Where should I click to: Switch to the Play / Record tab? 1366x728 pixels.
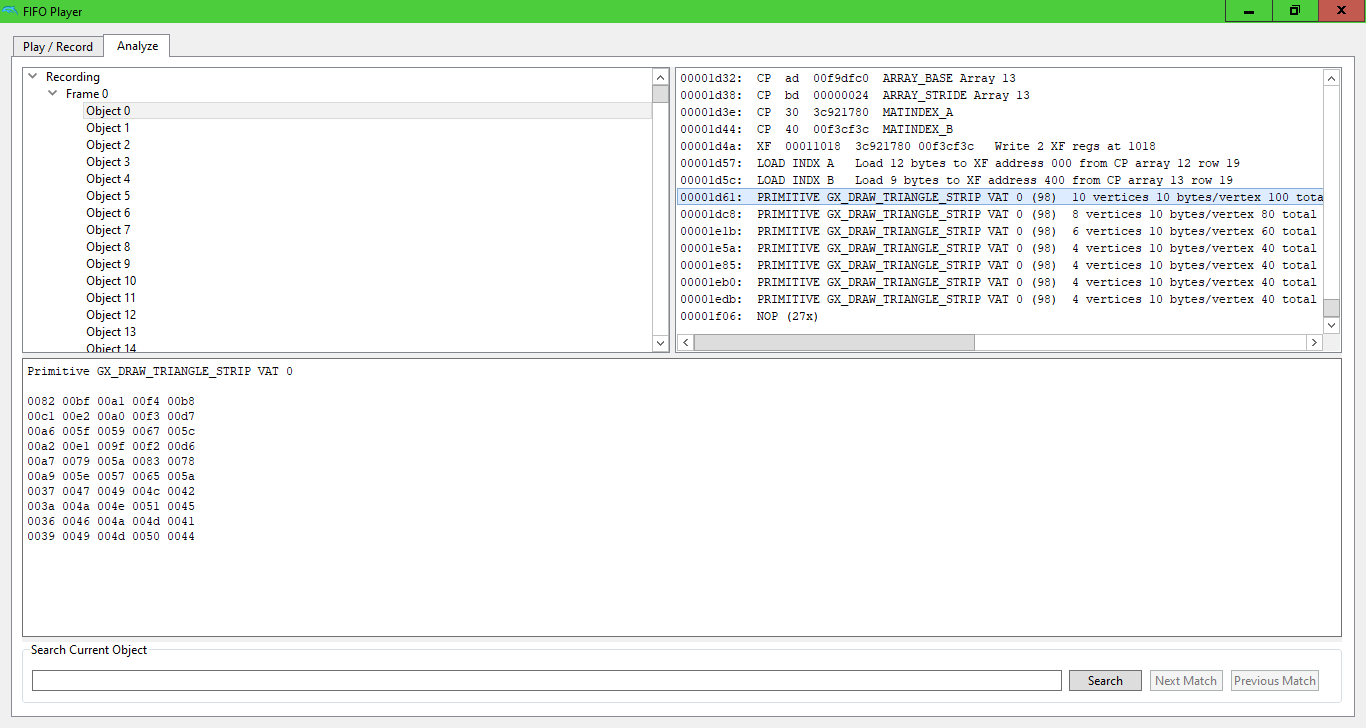(58, 46)
